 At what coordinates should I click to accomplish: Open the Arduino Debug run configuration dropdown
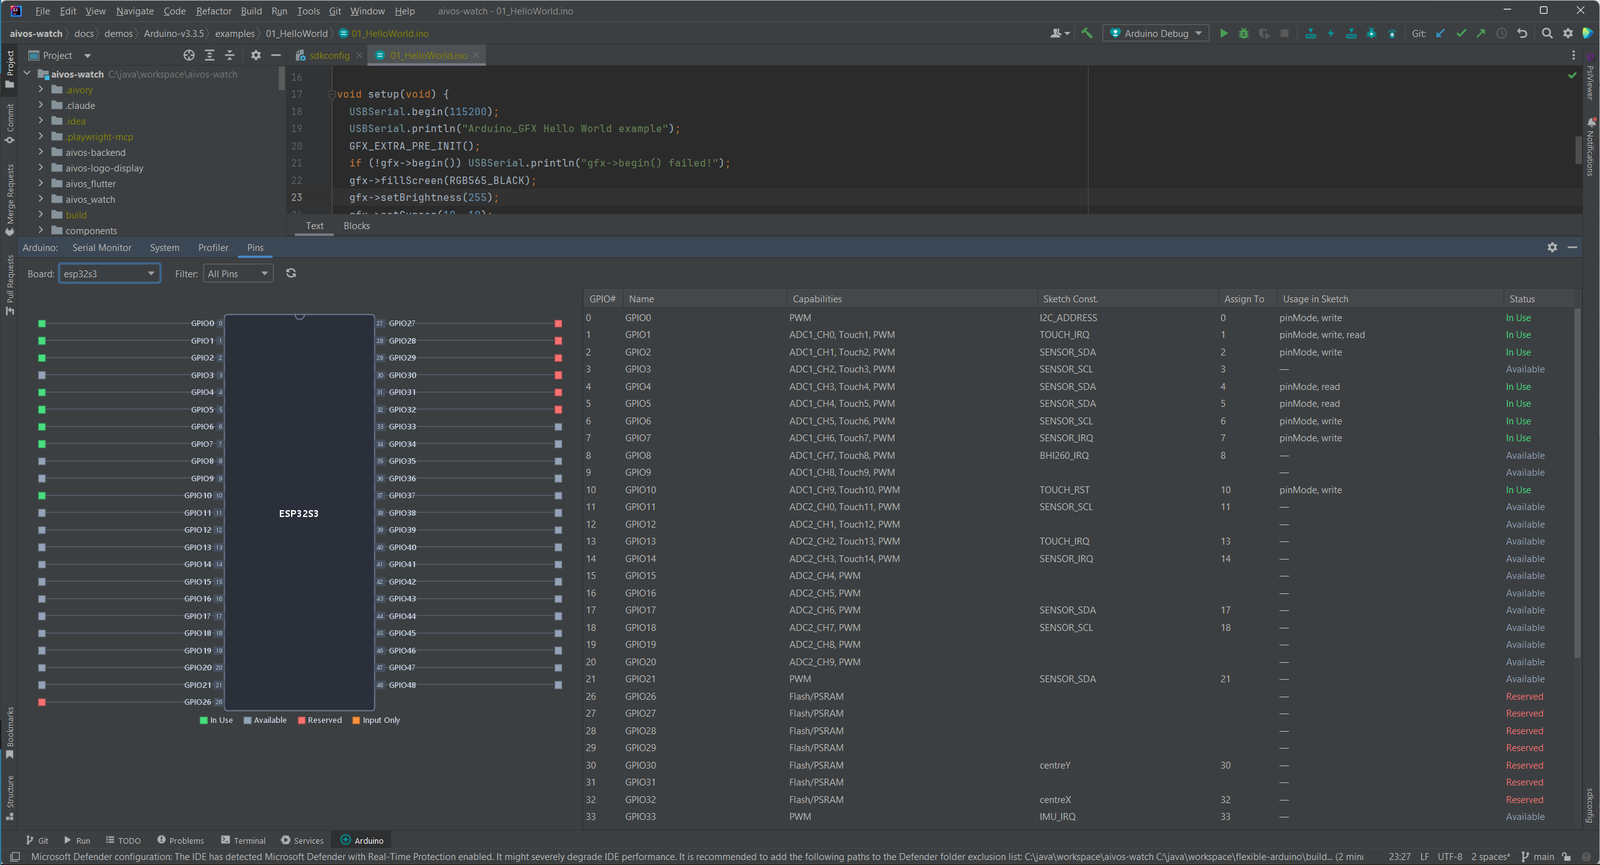pyautogui.click(x=1156, y=33)
